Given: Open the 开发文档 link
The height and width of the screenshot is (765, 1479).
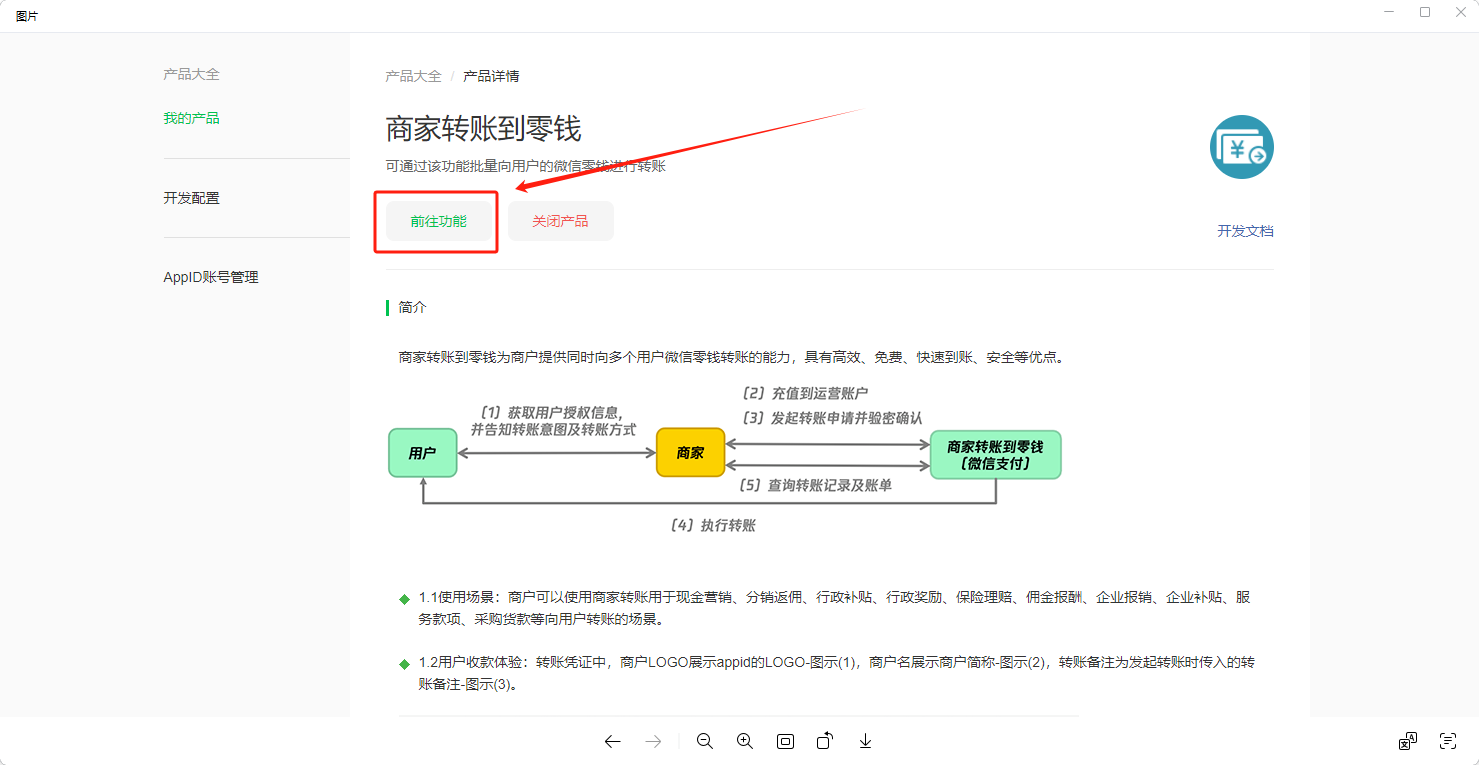Looking at the screenshot, I should pyautogui.click(x=1245, y=231).
